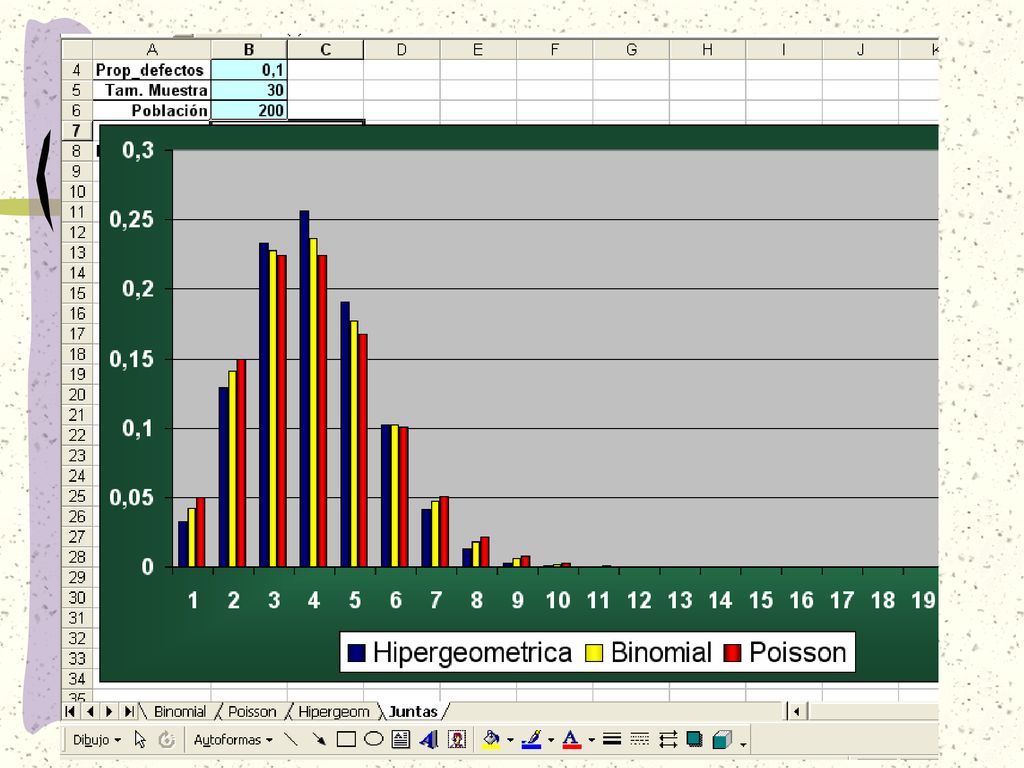Open the Autoformas menu

click(x=232, y=740)
